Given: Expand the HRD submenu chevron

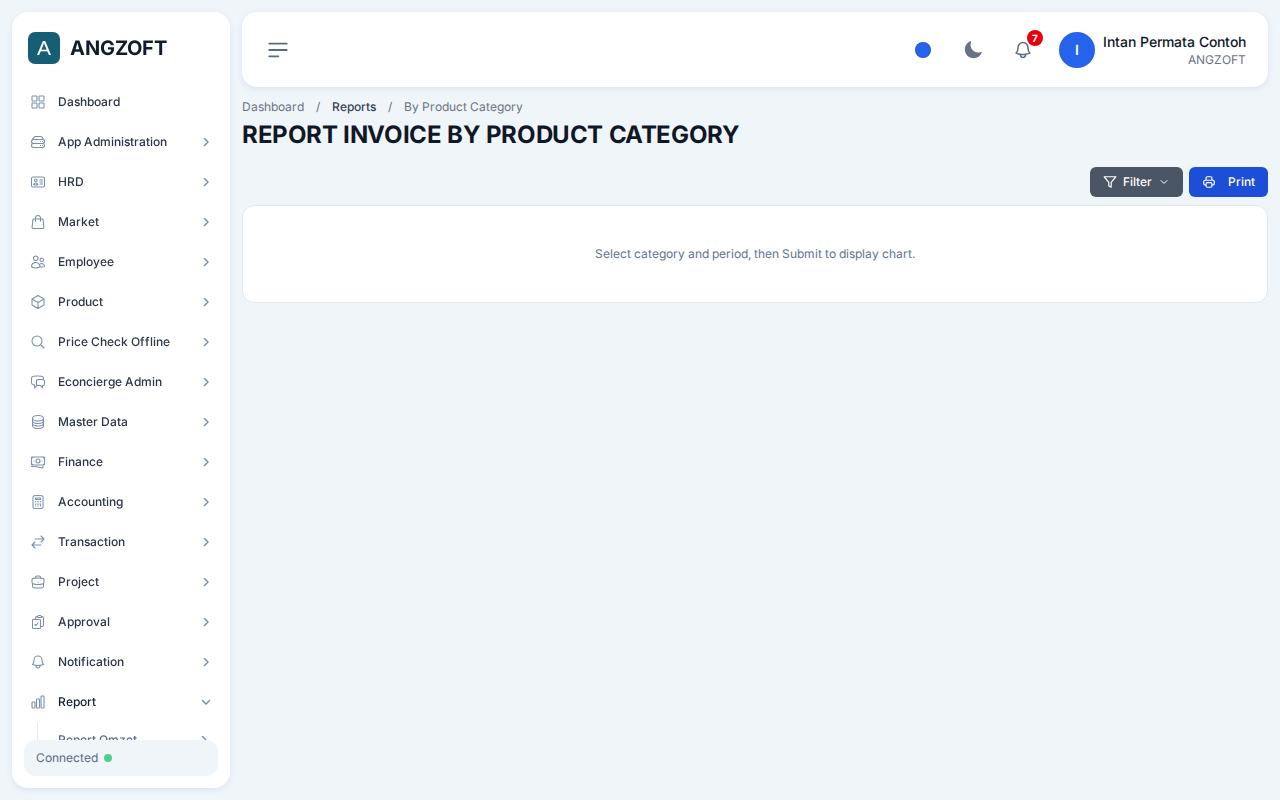Looking at the screenshot, I should [206, 182].
